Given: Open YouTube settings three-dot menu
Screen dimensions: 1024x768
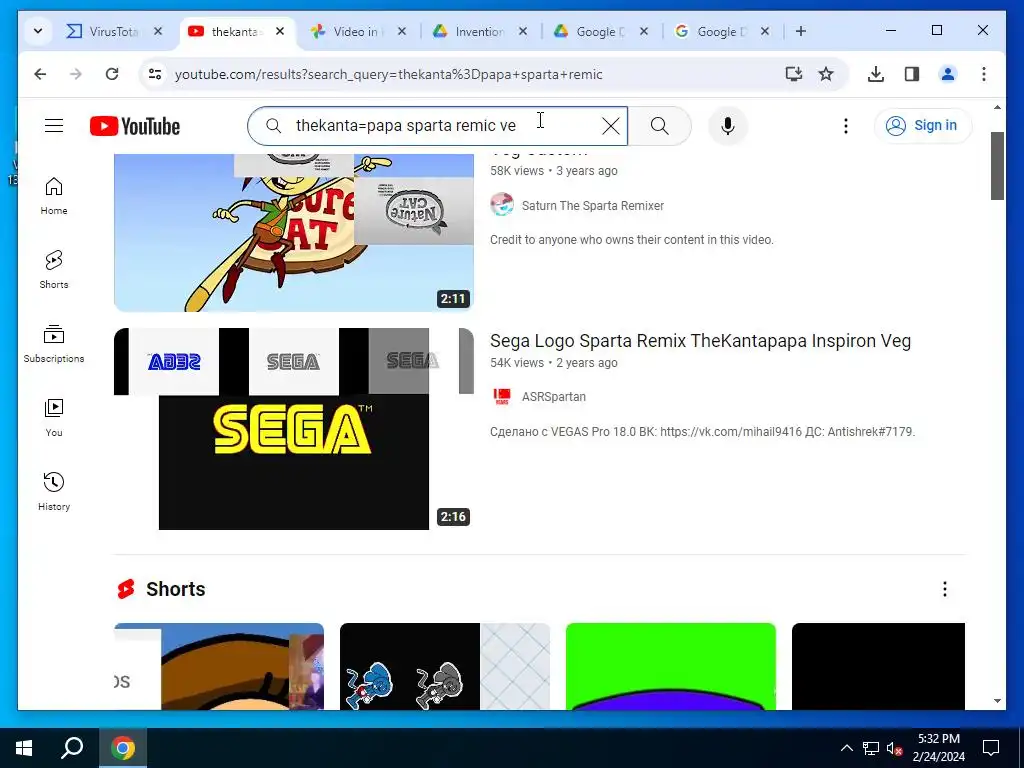Looking at the screenshot, I should [x=846, y=126].
